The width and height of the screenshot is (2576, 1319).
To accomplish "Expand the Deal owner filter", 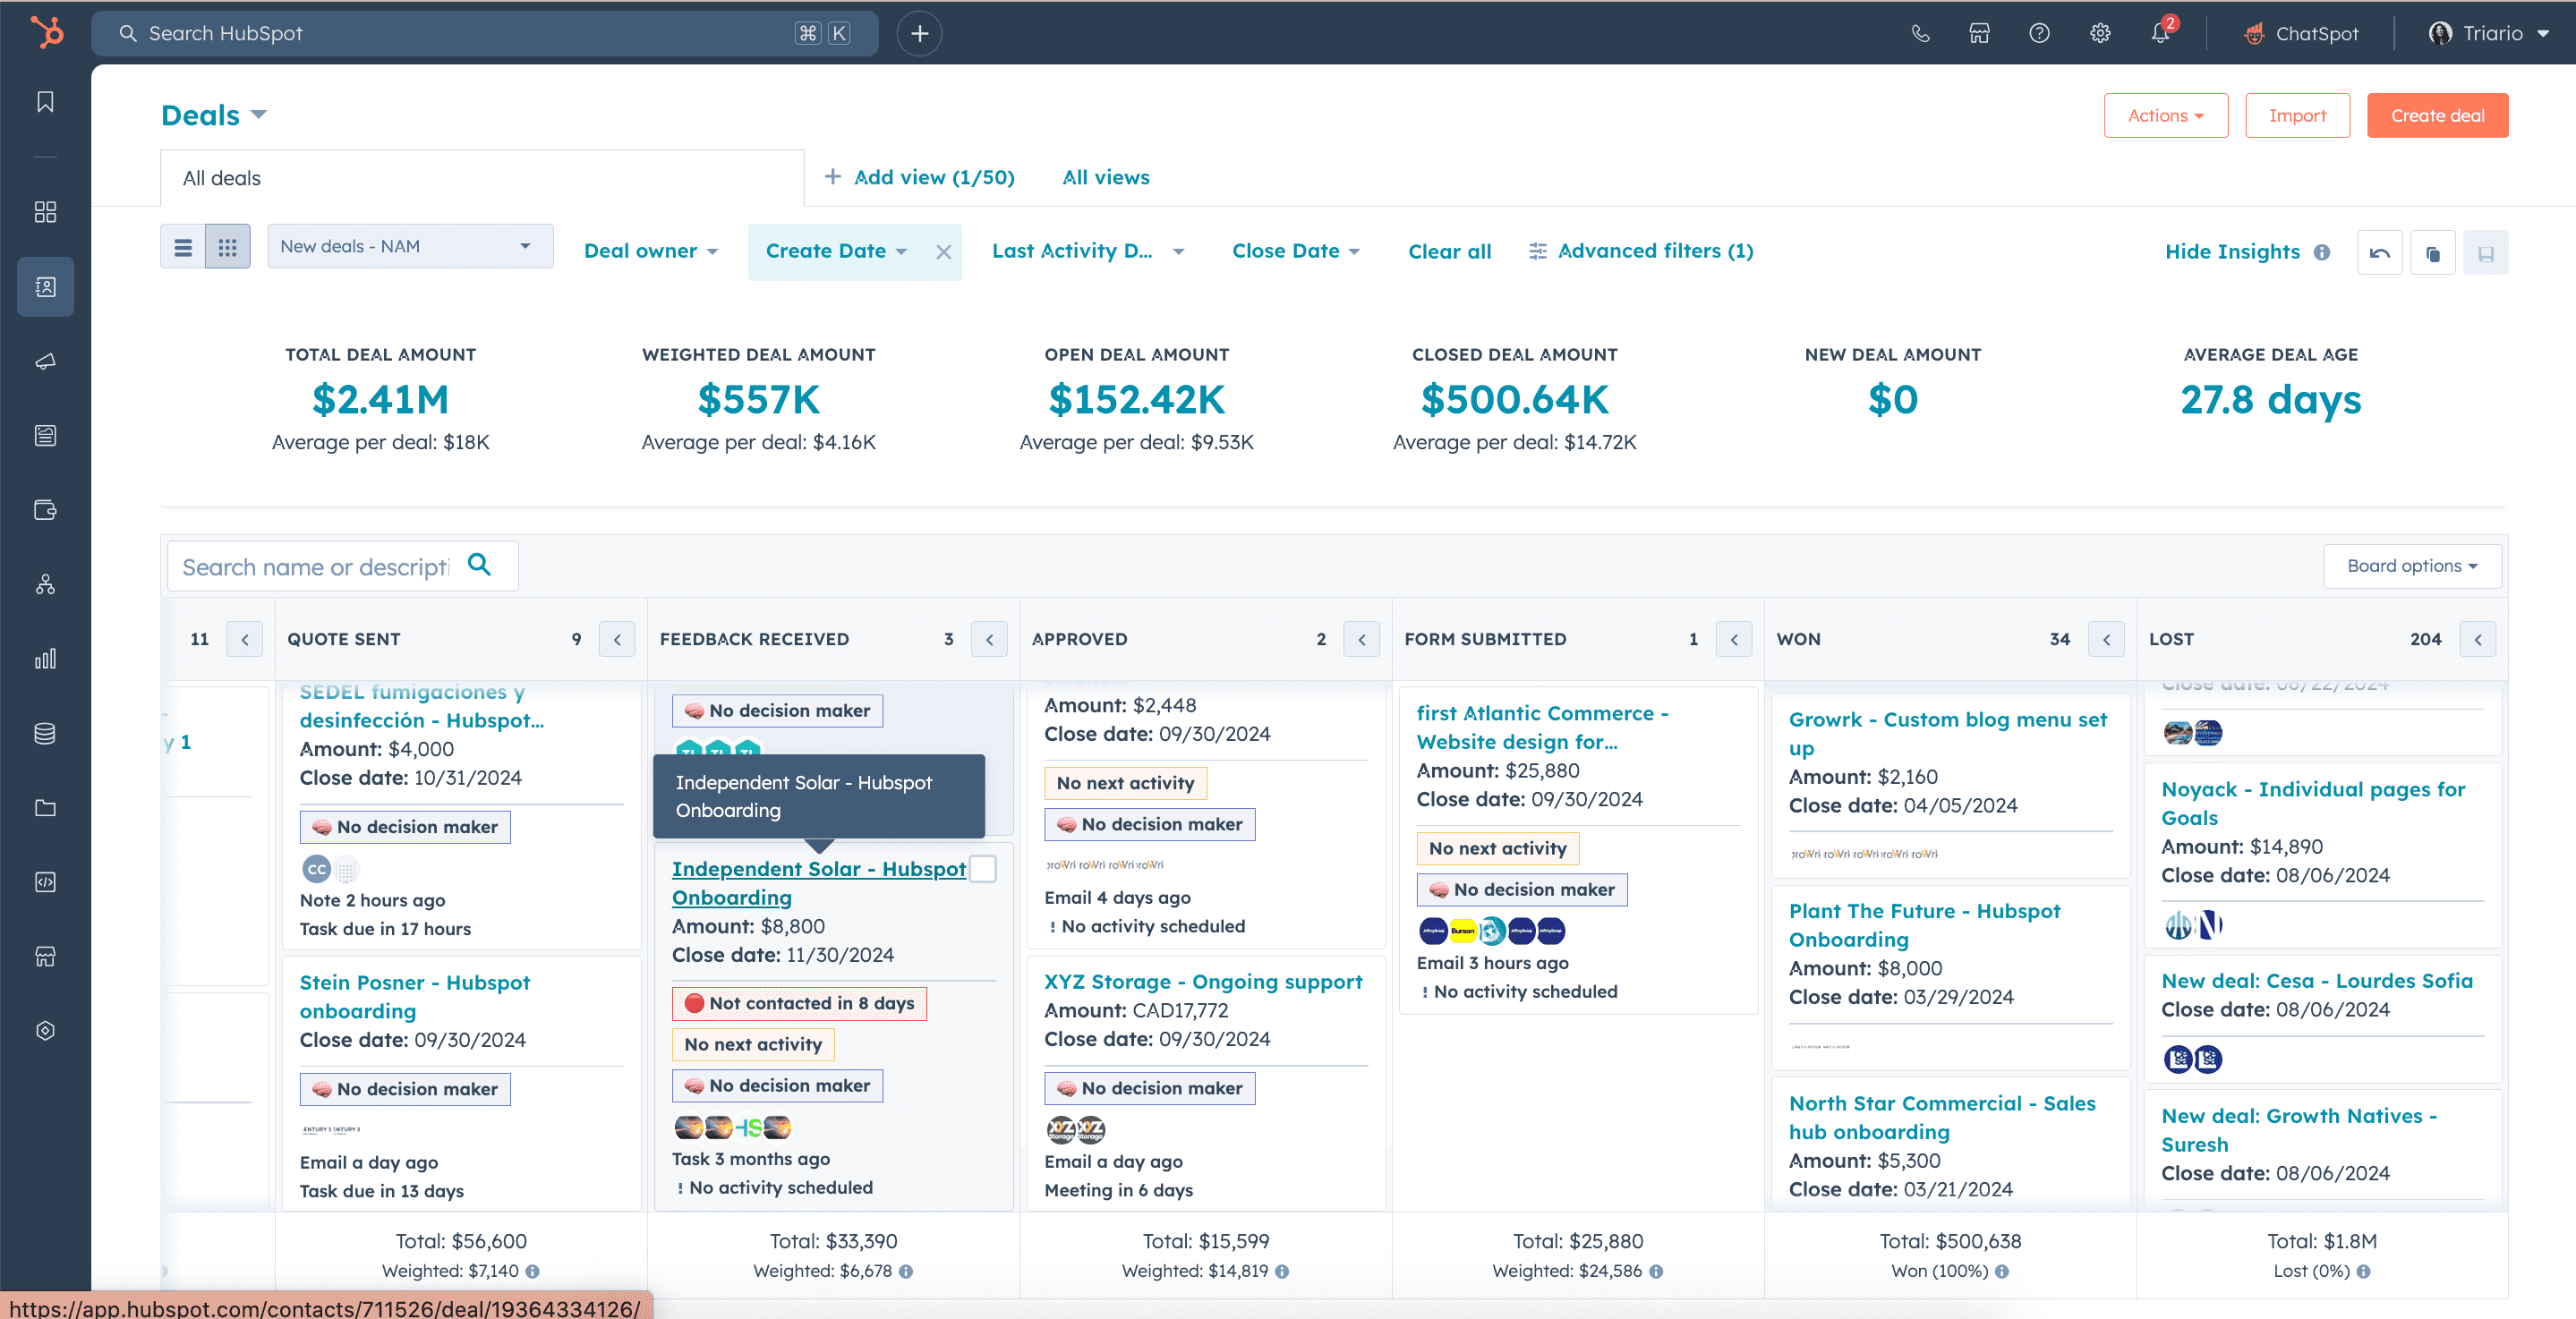I will (650, 251).
